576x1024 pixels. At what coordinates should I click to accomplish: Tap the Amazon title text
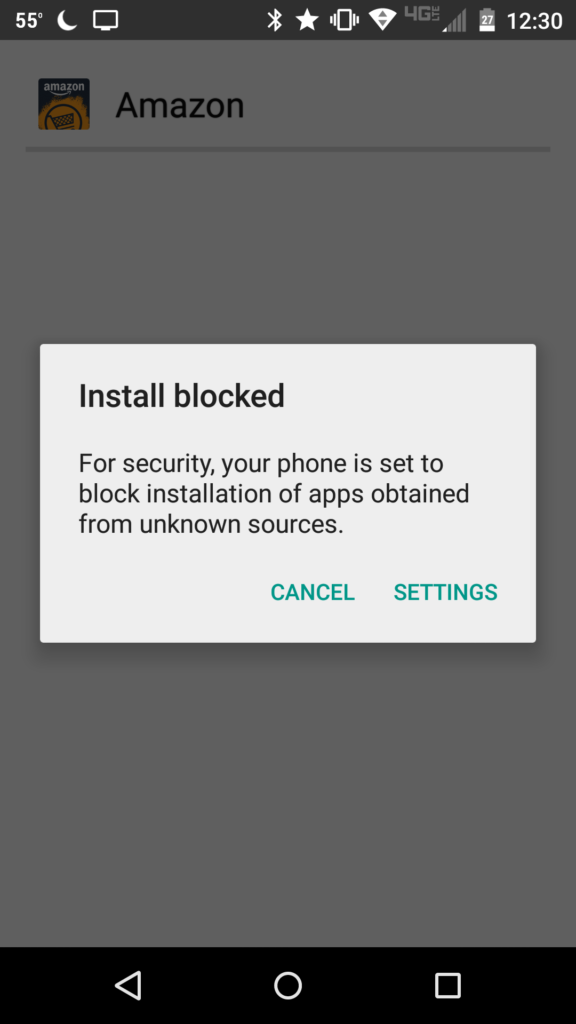180,105
